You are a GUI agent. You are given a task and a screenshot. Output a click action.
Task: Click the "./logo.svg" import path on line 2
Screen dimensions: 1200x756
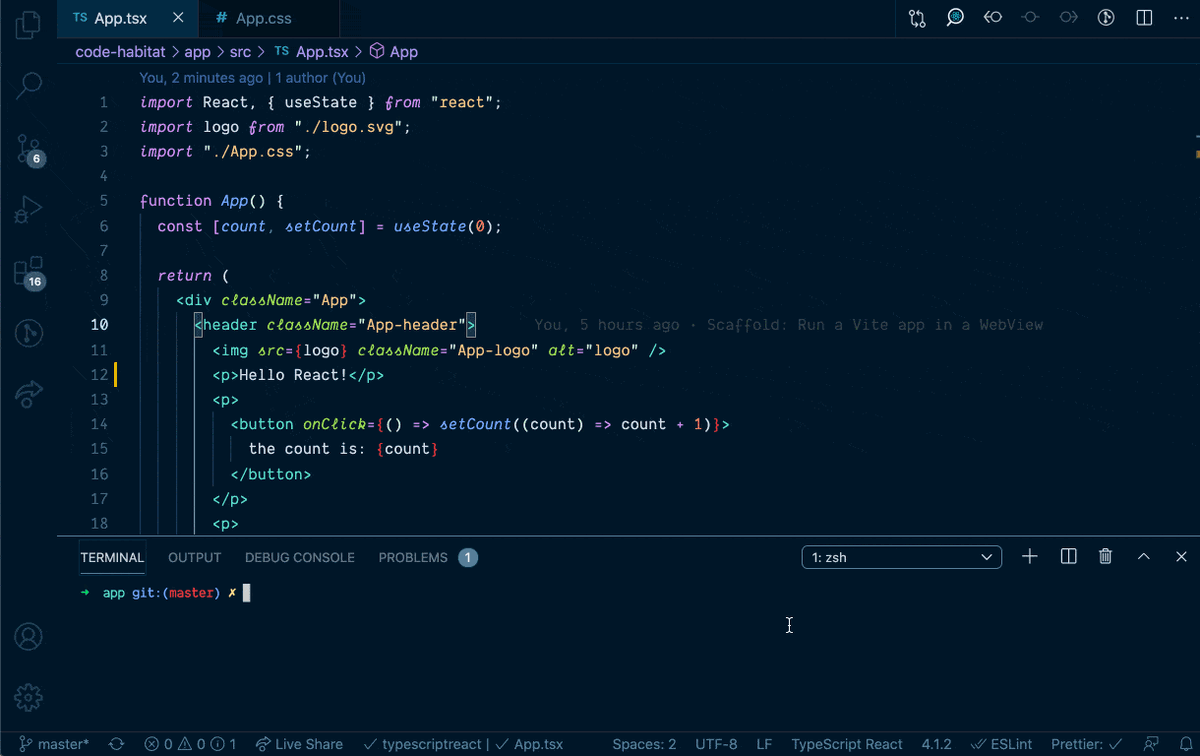350,127
